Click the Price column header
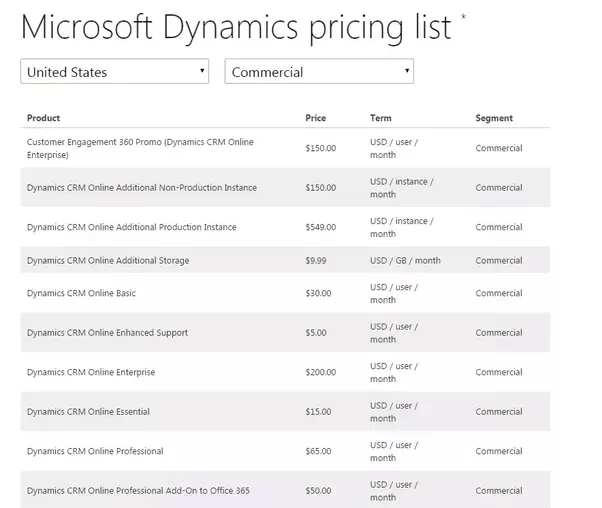 tap(316, 118)
